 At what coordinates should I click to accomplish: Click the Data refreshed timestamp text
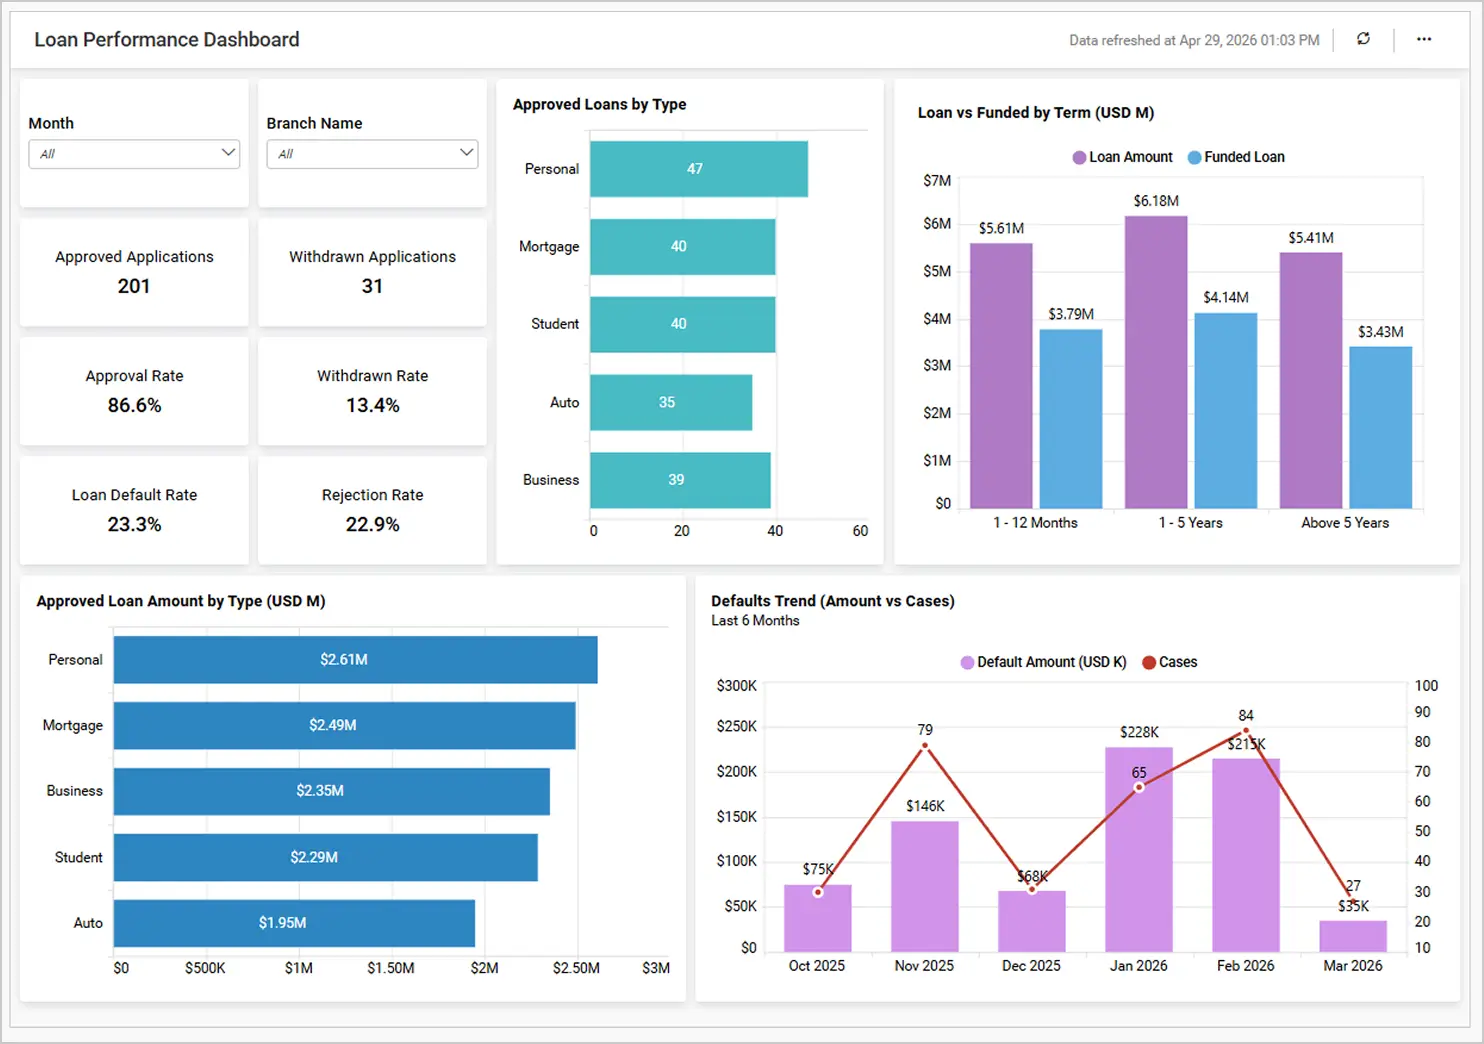[x=1194, y=40]
